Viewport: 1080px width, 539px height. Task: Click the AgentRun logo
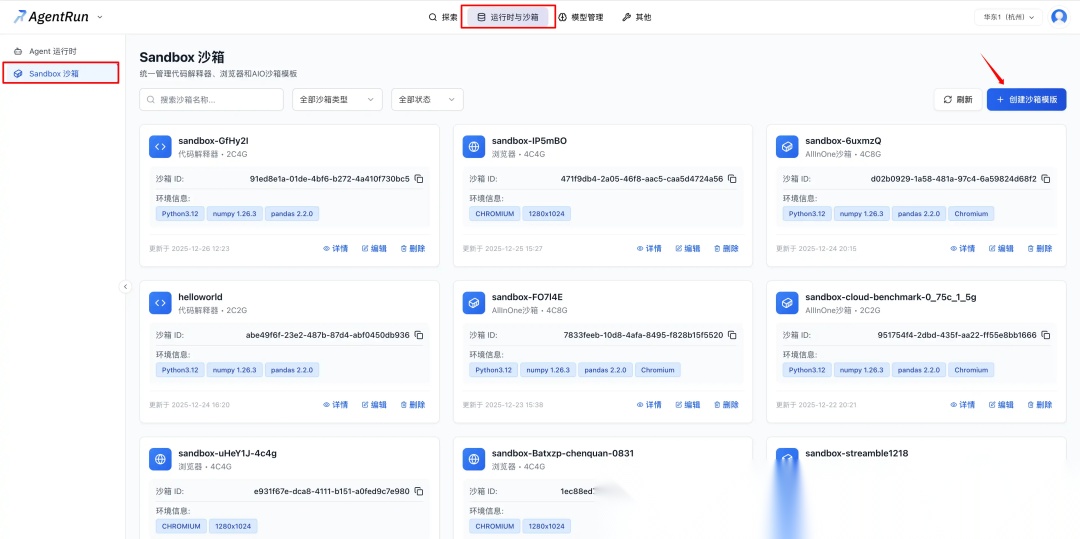tap(52, 17)
